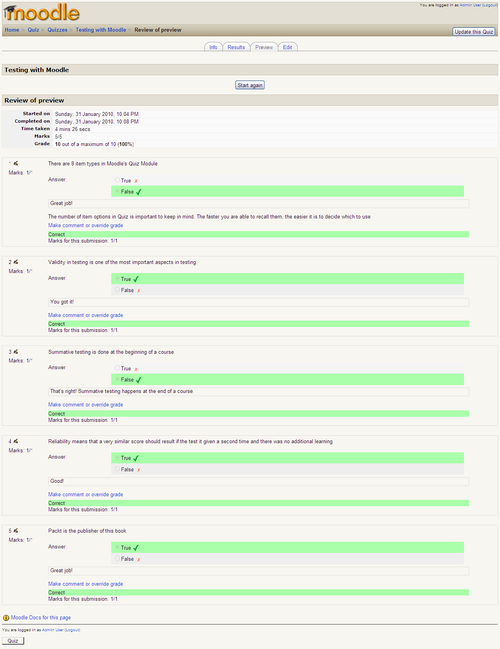
Task: Click 'Review of preview' section heading
Action: 34,100
